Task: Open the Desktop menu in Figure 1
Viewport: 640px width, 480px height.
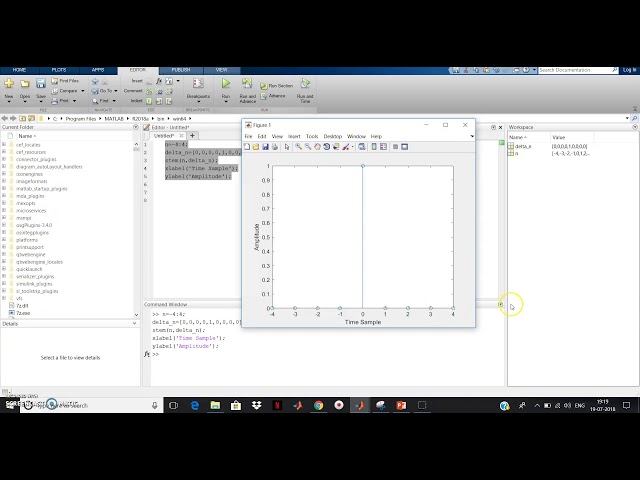Action: pos(333,136)
